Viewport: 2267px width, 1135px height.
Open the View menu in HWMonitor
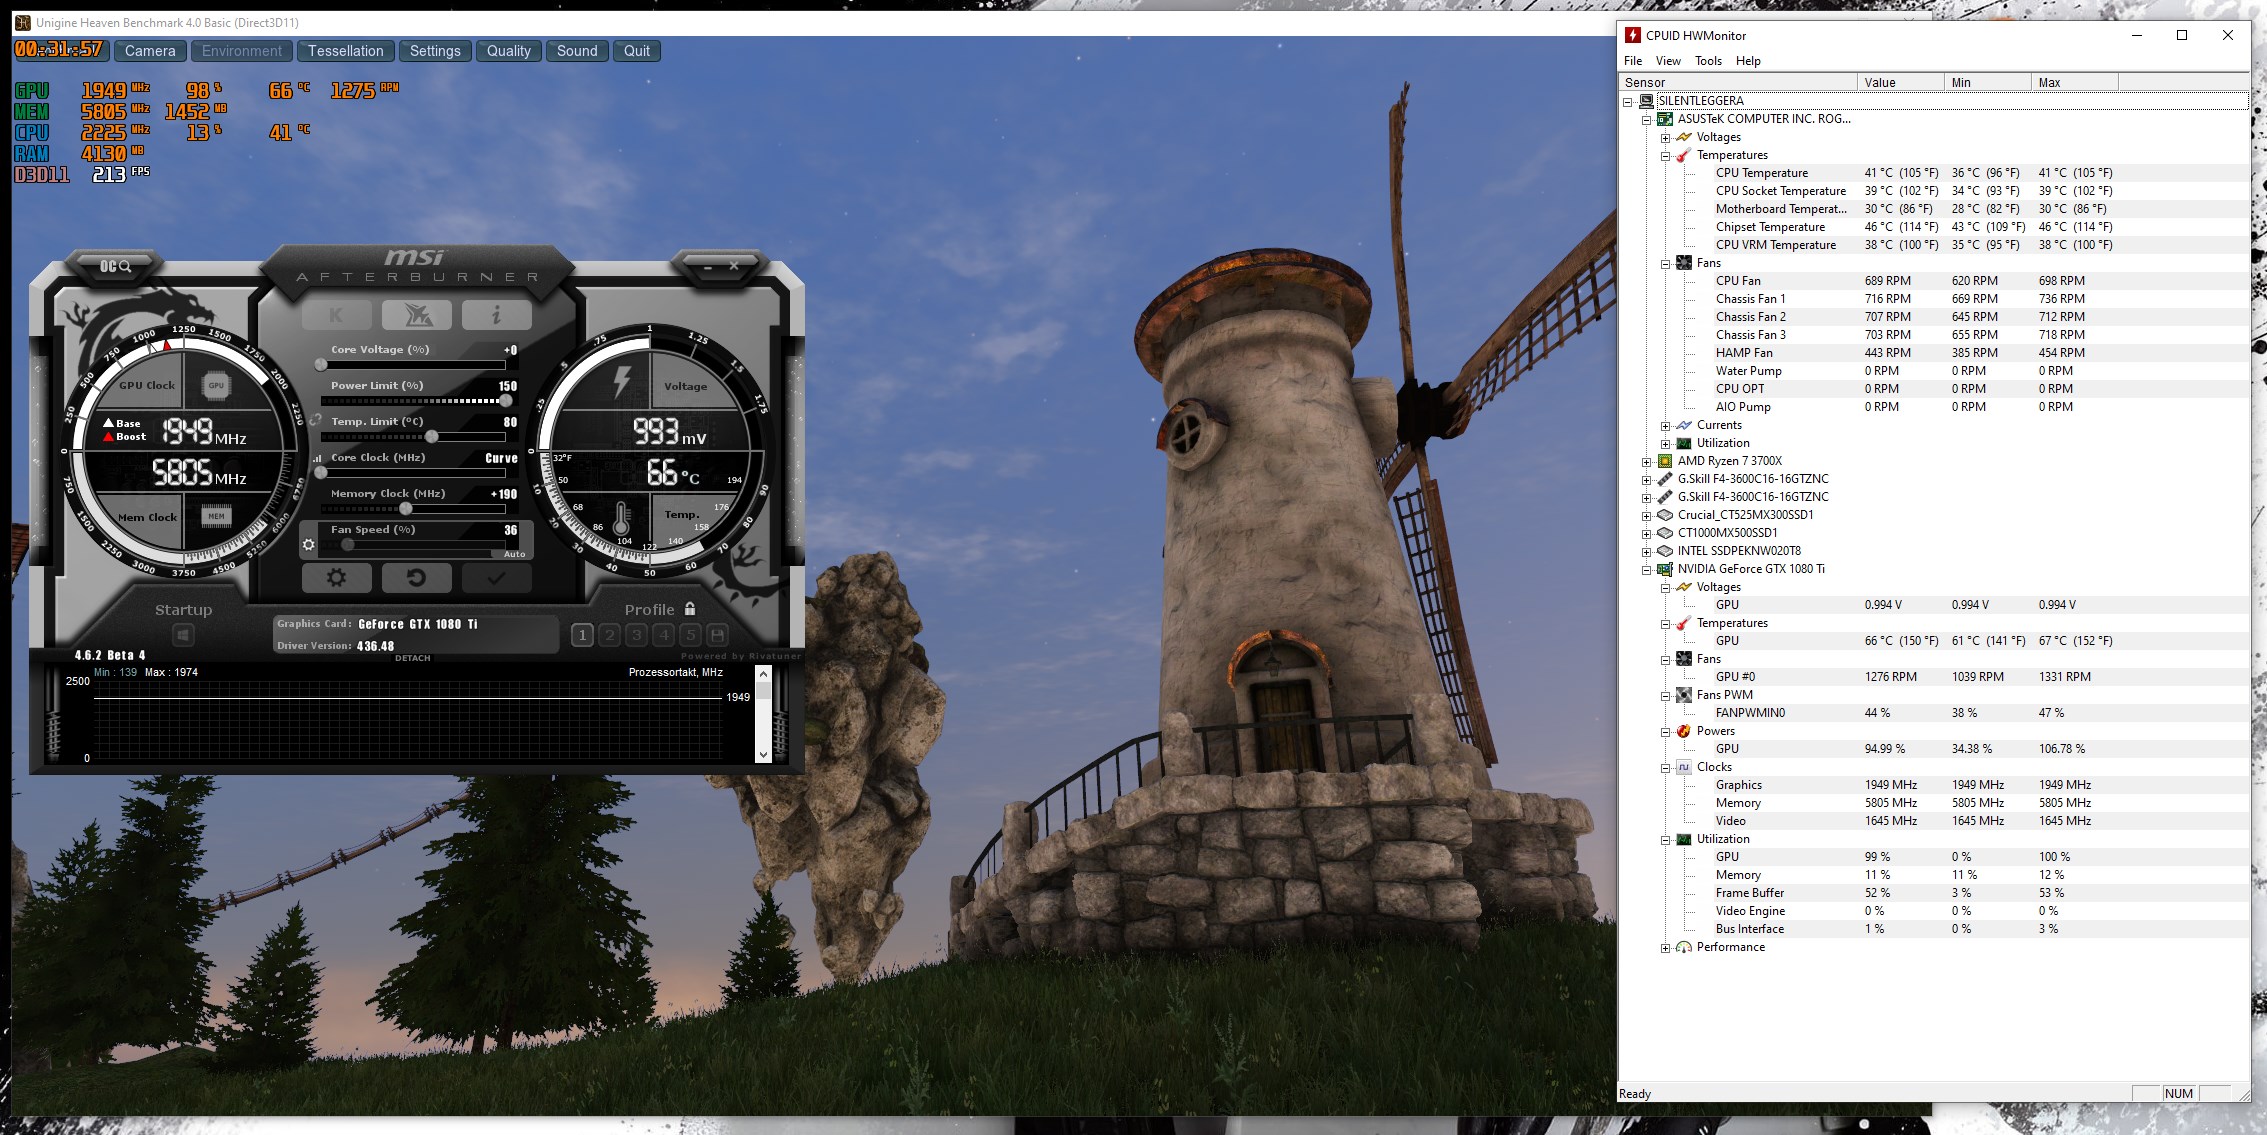1668,61
